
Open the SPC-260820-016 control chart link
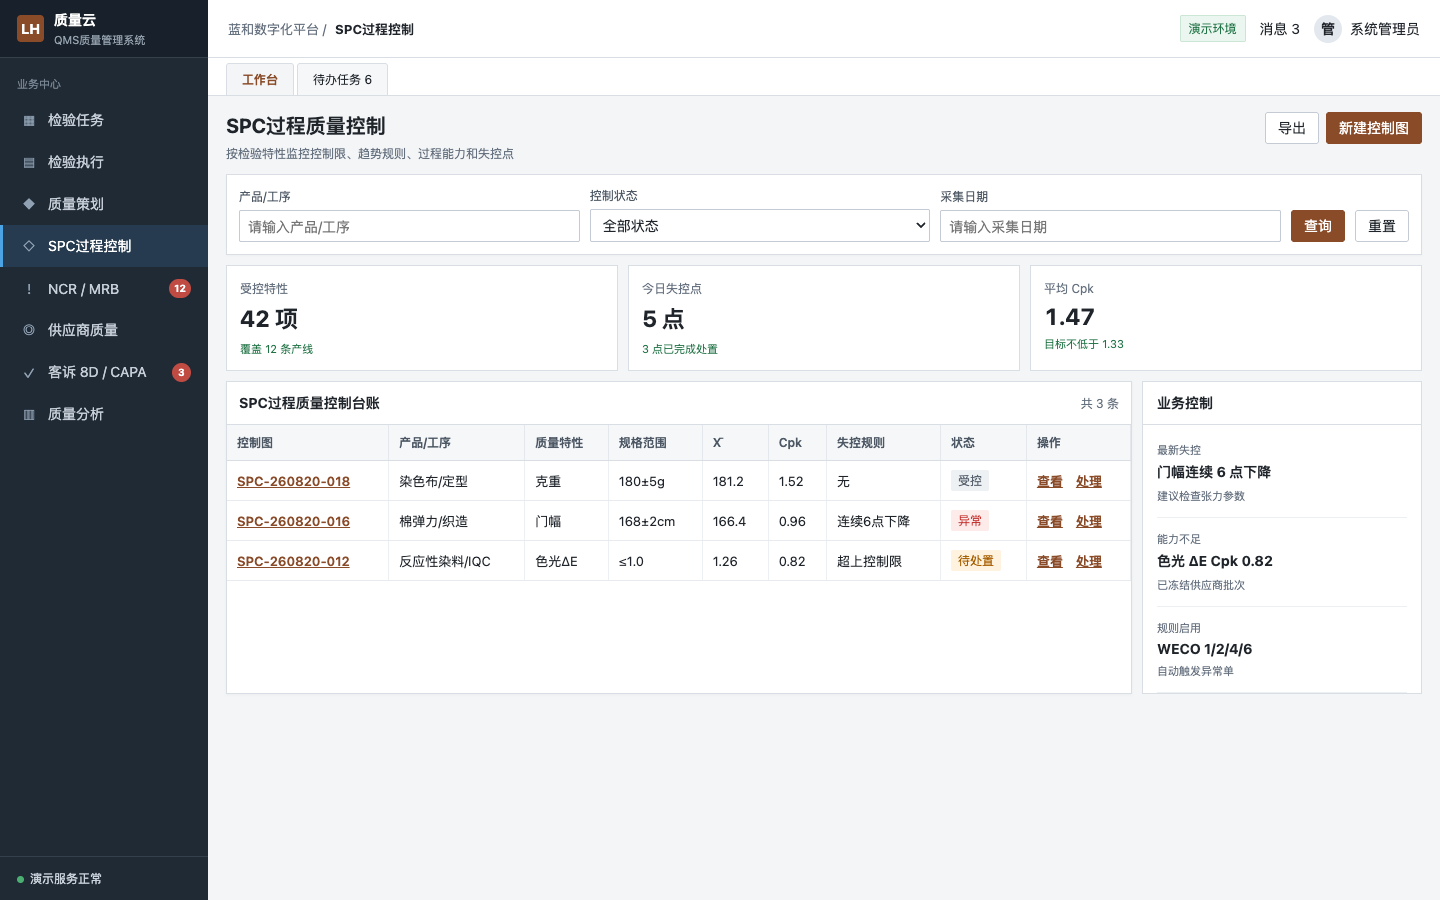coord(293,521)
